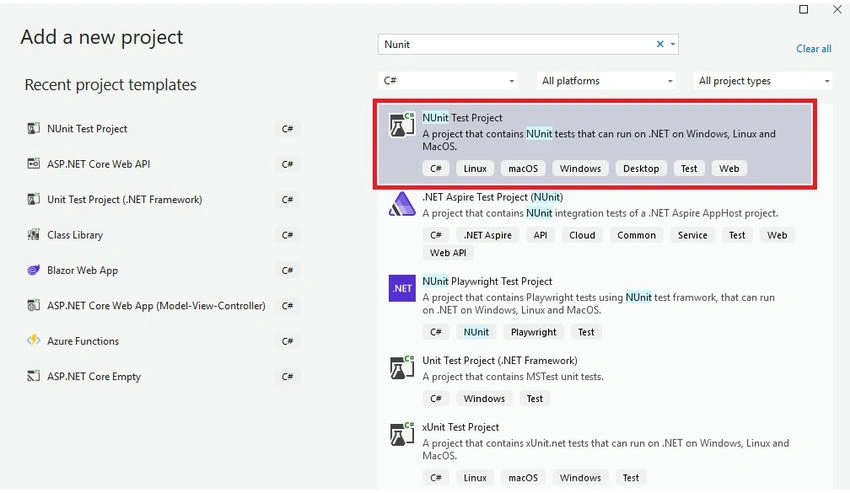The height and width of the screenshot is (493, 850).
Task: Click the recent Unit Test Project (.NET Framework) icon
Action: point(34,199)
